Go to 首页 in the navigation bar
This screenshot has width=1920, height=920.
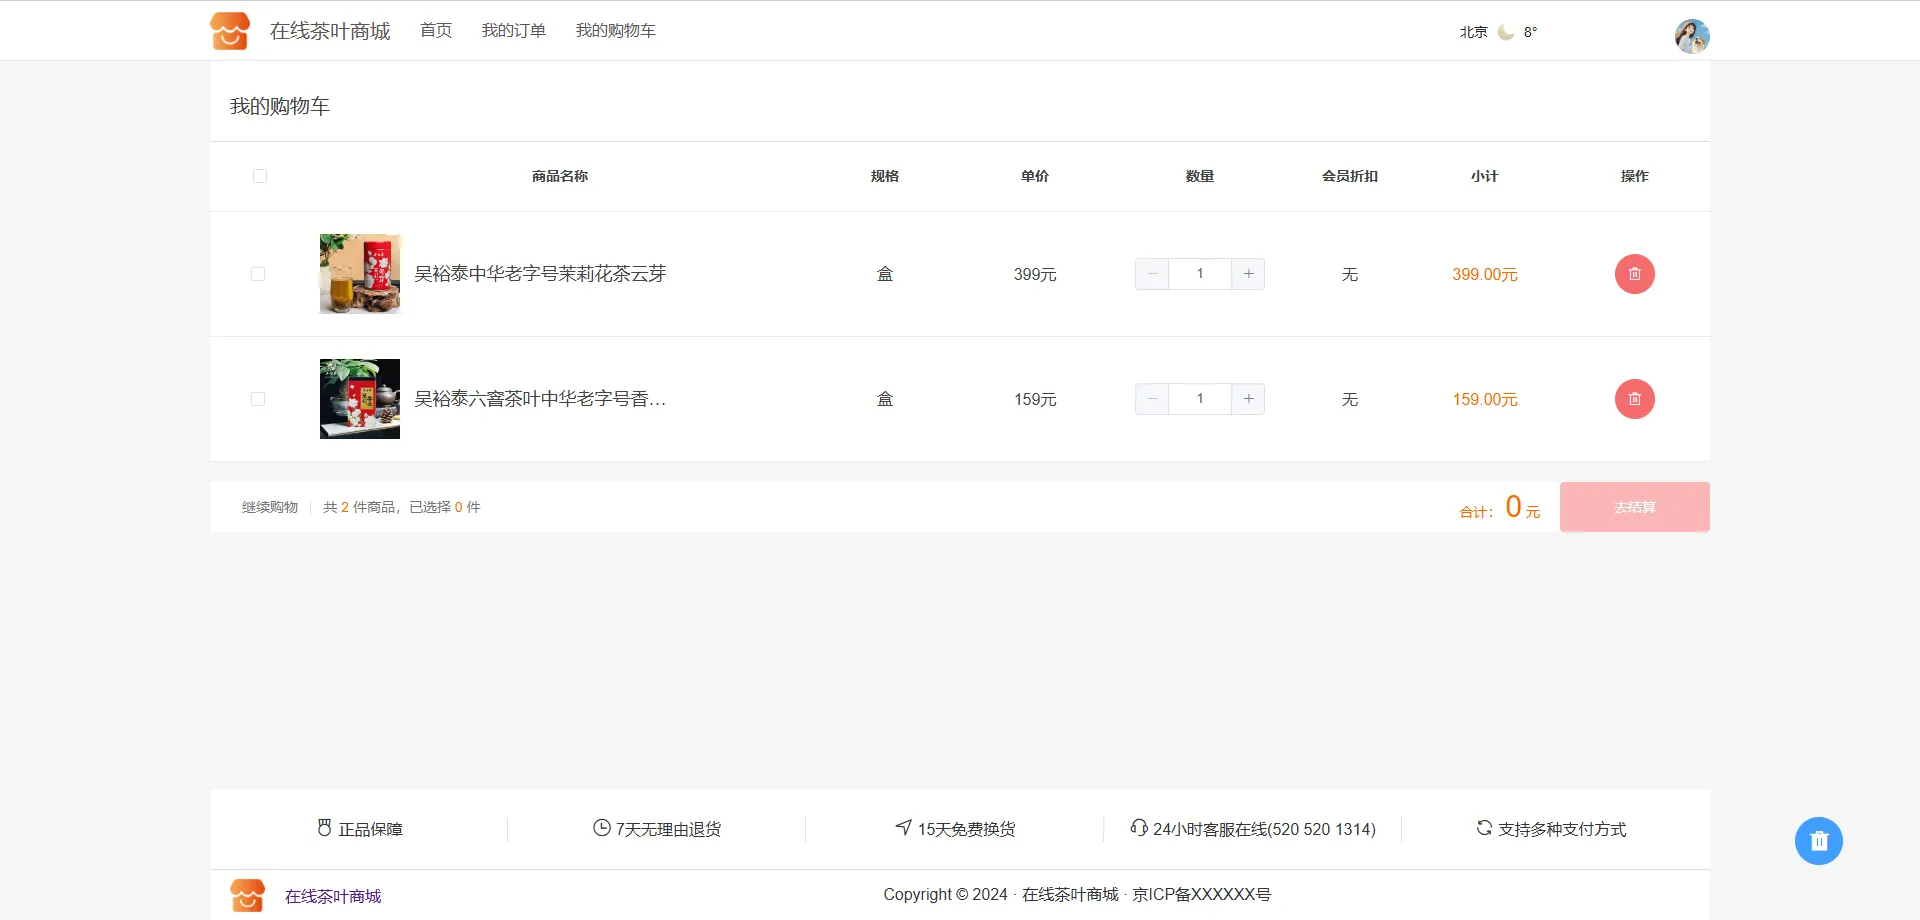tap(436, 31)
